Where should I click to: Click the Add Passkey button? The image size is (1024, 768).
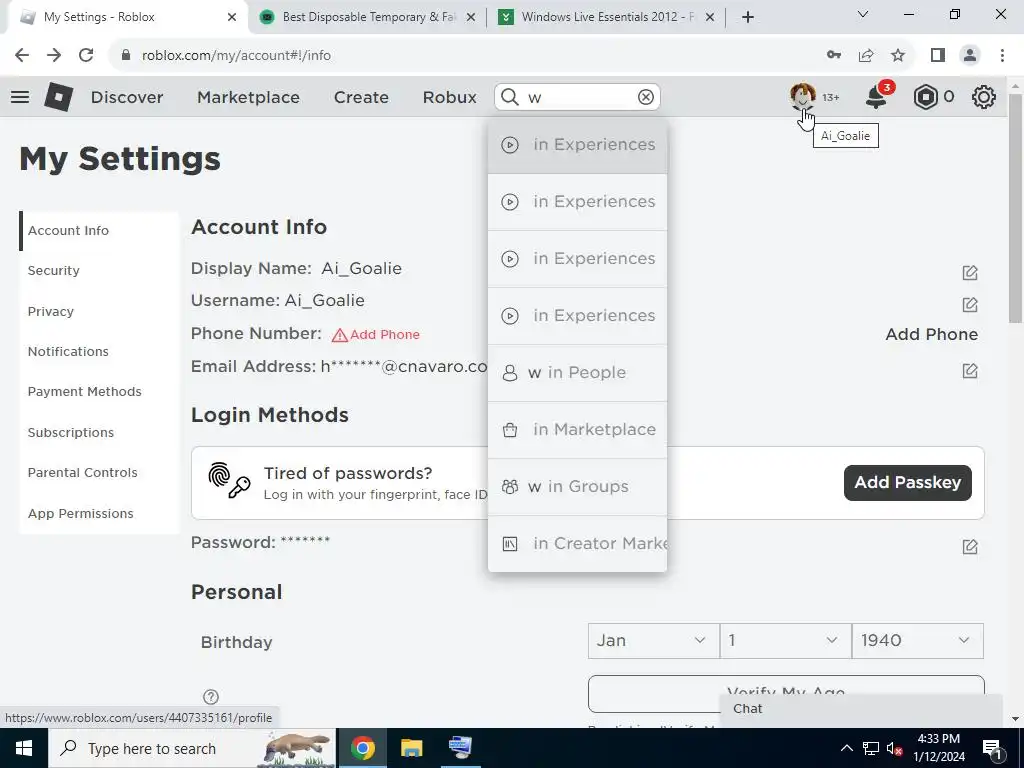(907, 483)
